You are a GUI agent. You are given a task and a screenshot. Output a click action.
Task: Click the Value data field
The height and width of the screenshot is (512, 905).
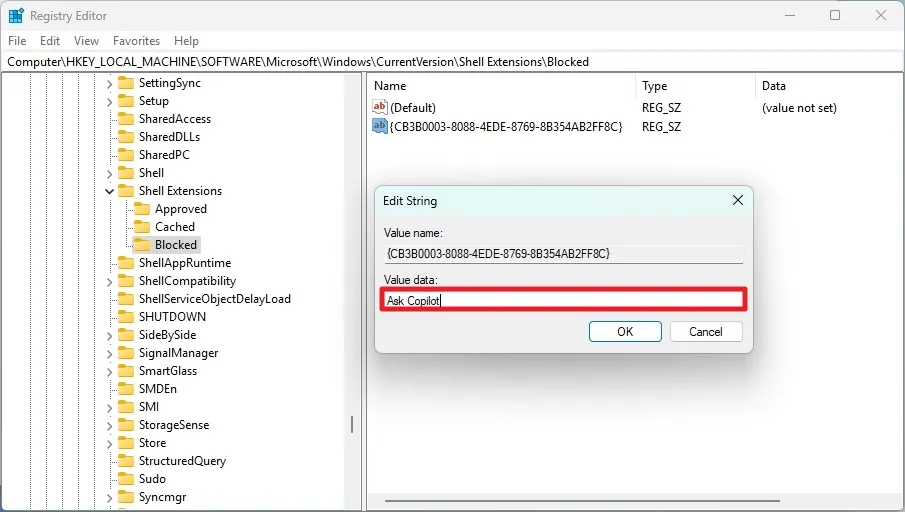pyautogui.click(x=564, y=300)
